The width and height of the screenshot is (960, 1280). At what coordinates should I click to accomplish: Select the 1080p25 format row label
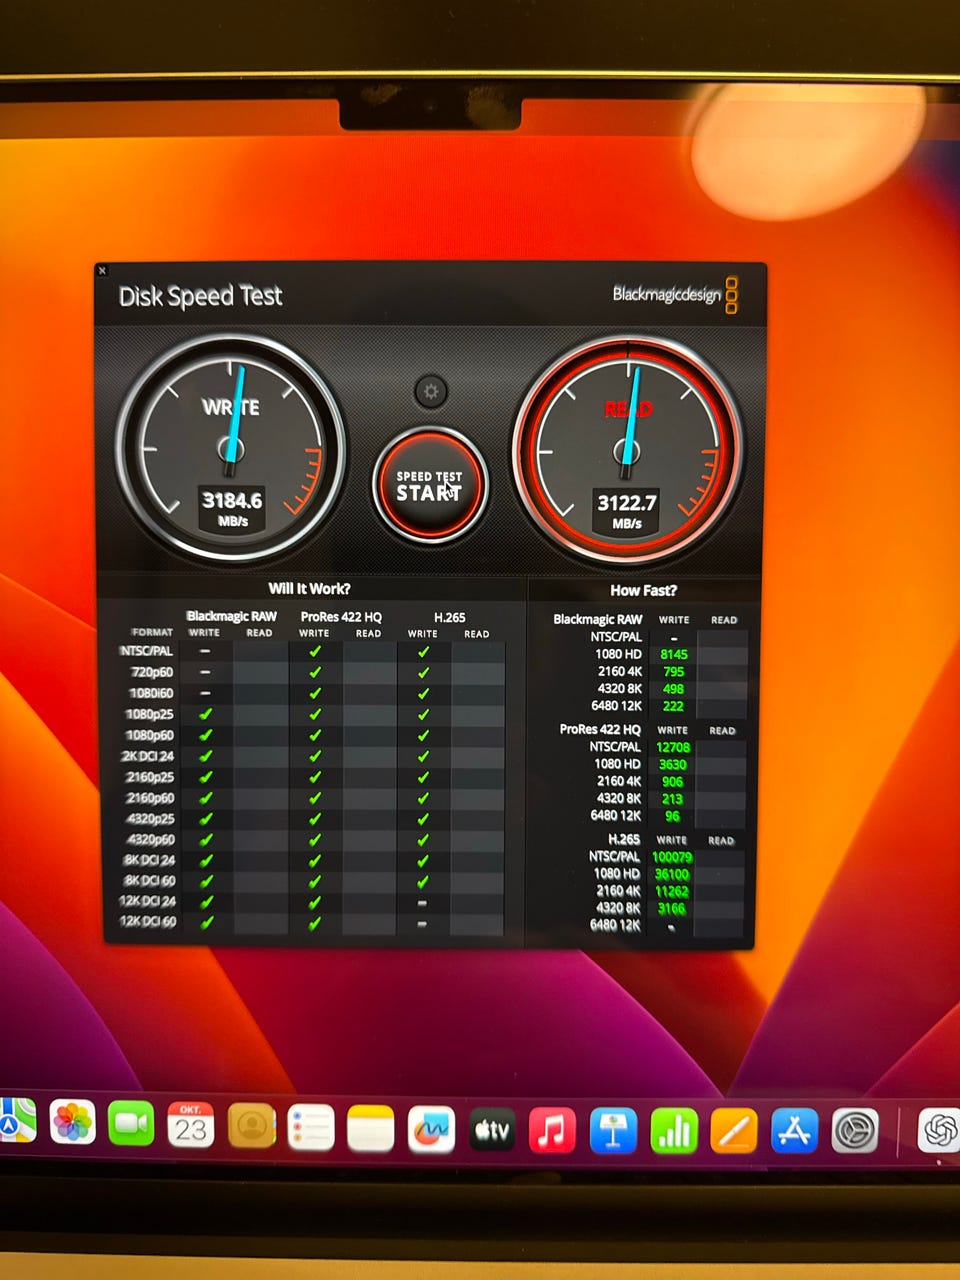149,714
